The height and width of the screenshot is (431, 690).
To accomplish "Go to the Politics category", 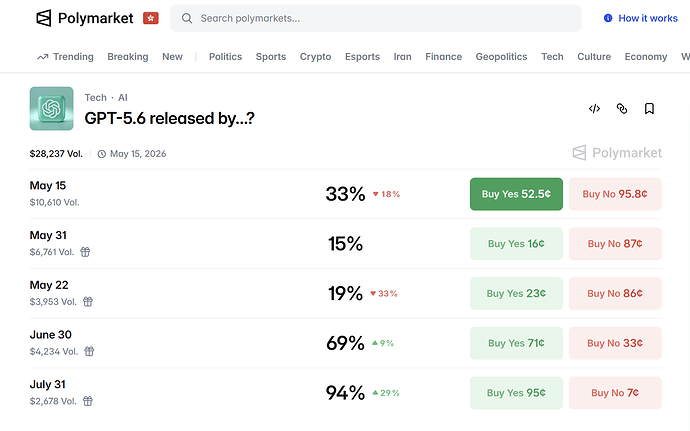I will click(225, 57).
